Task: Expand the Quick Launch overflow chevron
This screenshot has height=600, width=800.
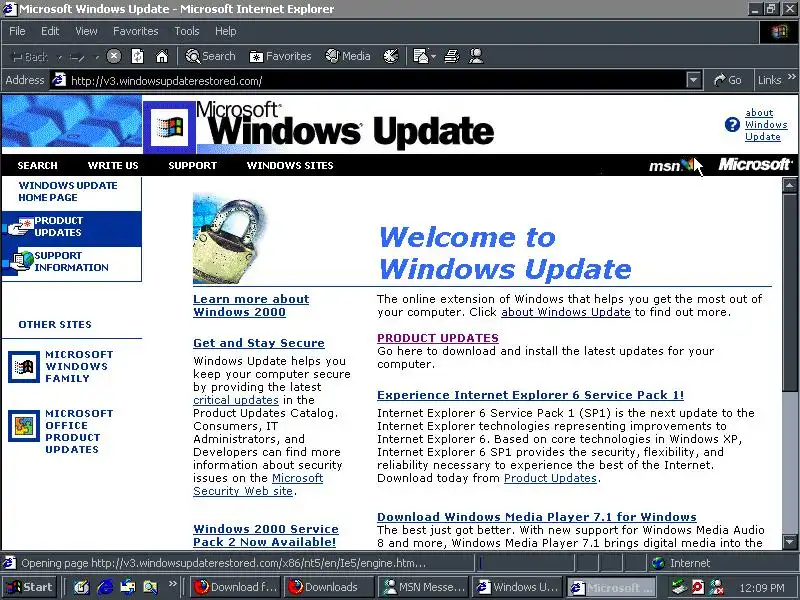Action: pos(172,584)
